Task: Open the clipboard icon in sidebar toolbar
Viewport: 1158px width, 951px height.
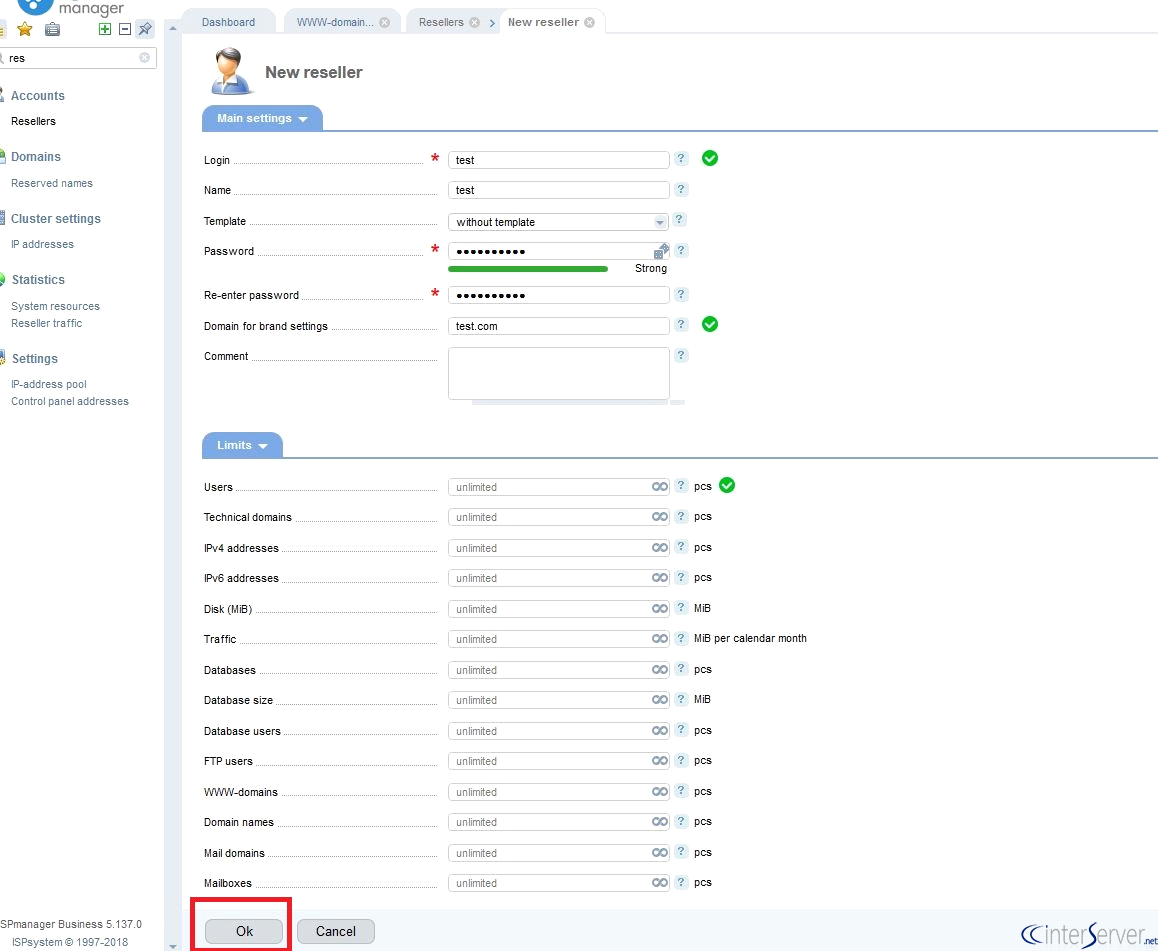Action: pos(52,30)
